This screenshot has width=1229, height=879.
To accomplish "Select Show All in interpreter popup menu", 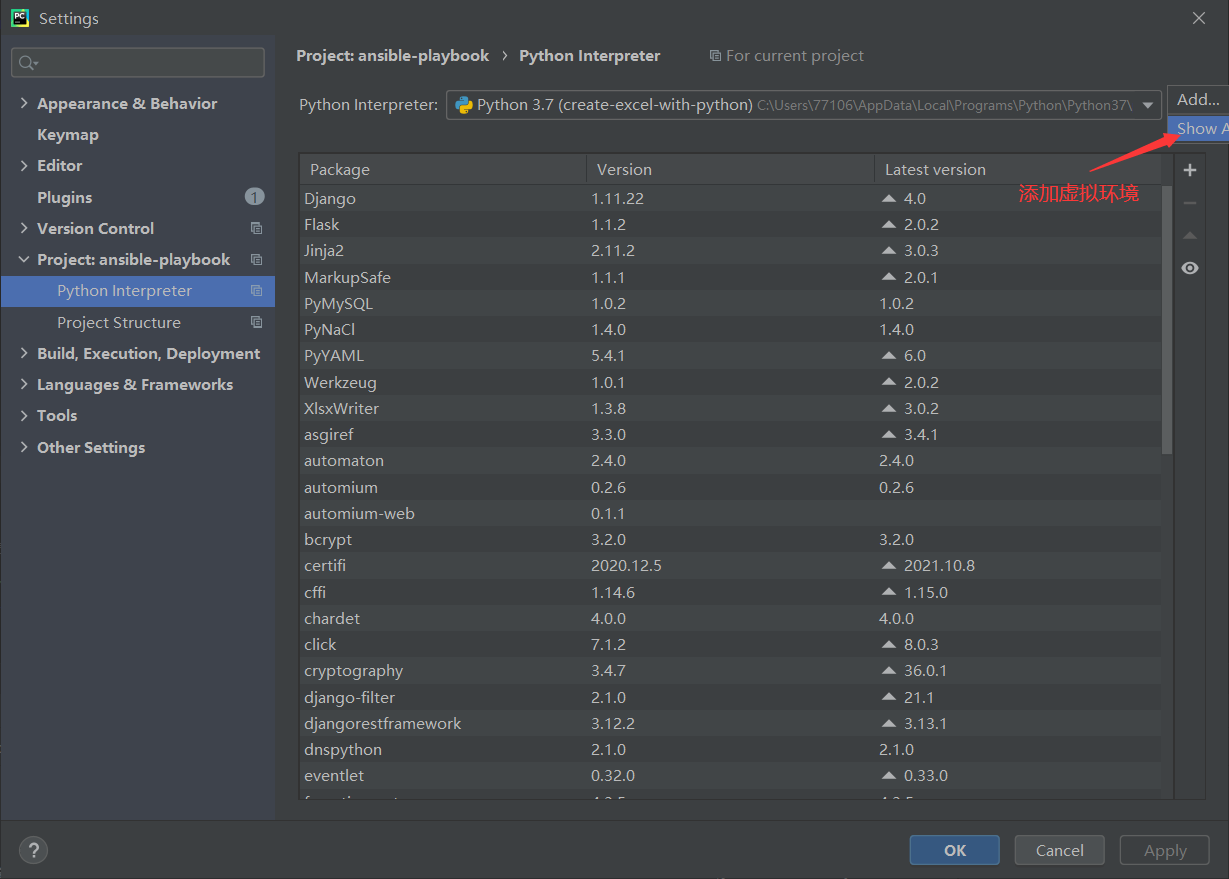I will click(1198, 128).
